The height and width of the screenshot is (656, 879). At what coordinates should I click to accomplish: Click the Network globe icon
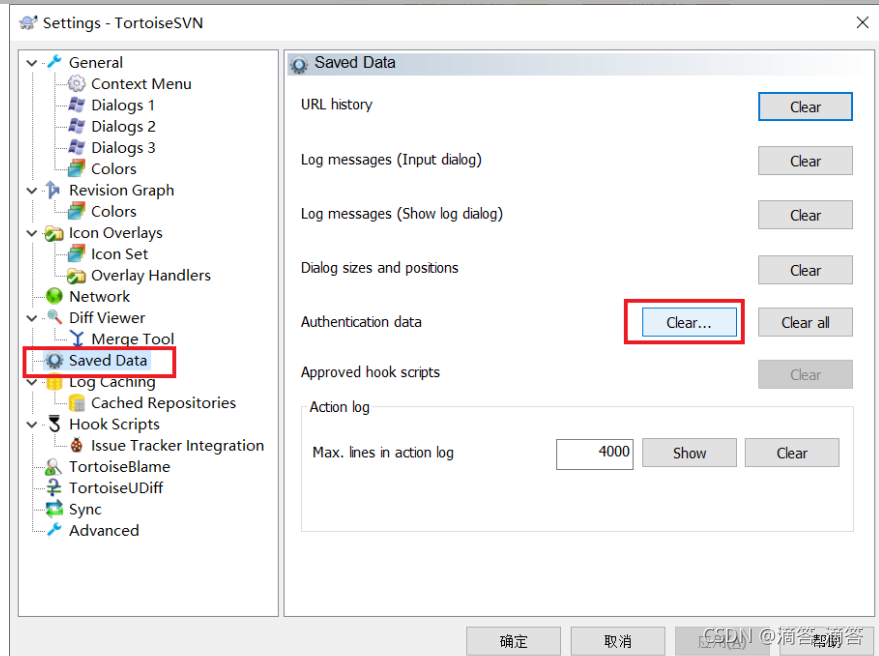pos(54,296)
